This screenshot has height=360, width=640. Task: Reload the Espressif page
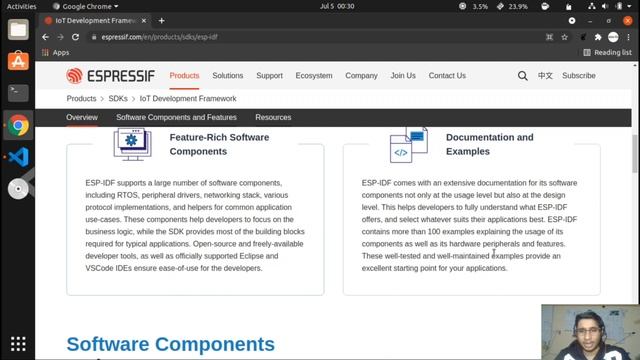point(76,37)
